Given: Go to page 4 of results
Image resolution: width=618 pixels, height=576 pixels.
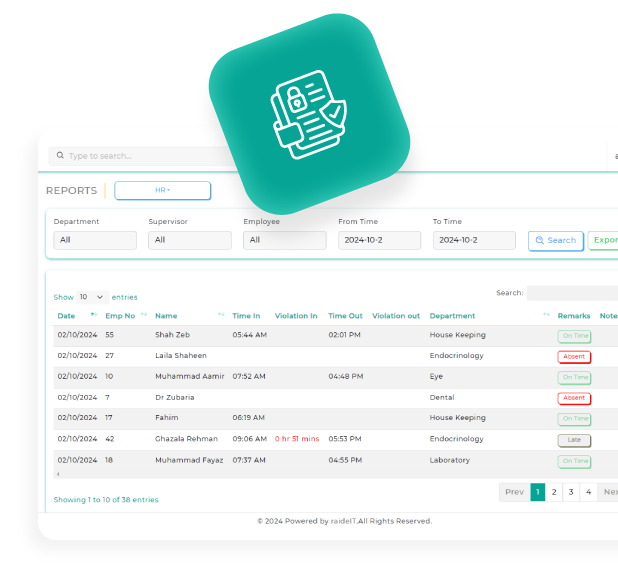Looking at the screenshot, I should click(x=588, y=492).
